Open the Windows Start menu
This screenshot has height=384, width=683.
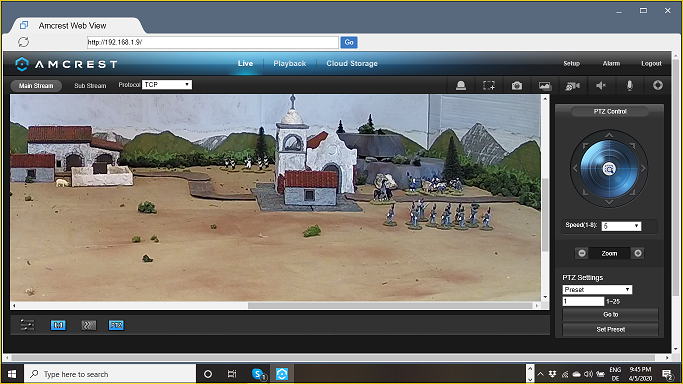click(x=12, y=374)
